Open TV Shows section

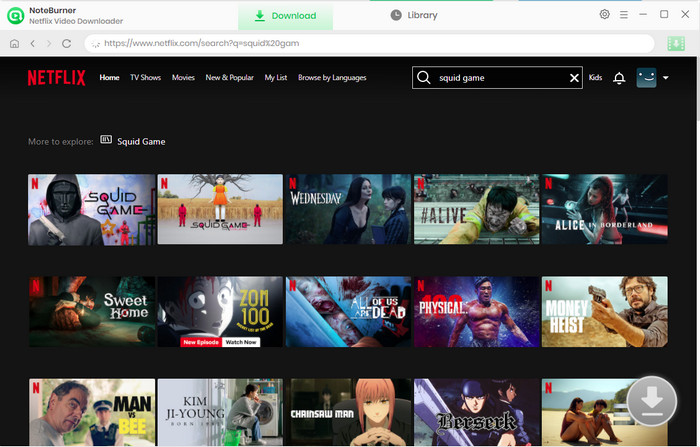(146, 78)
